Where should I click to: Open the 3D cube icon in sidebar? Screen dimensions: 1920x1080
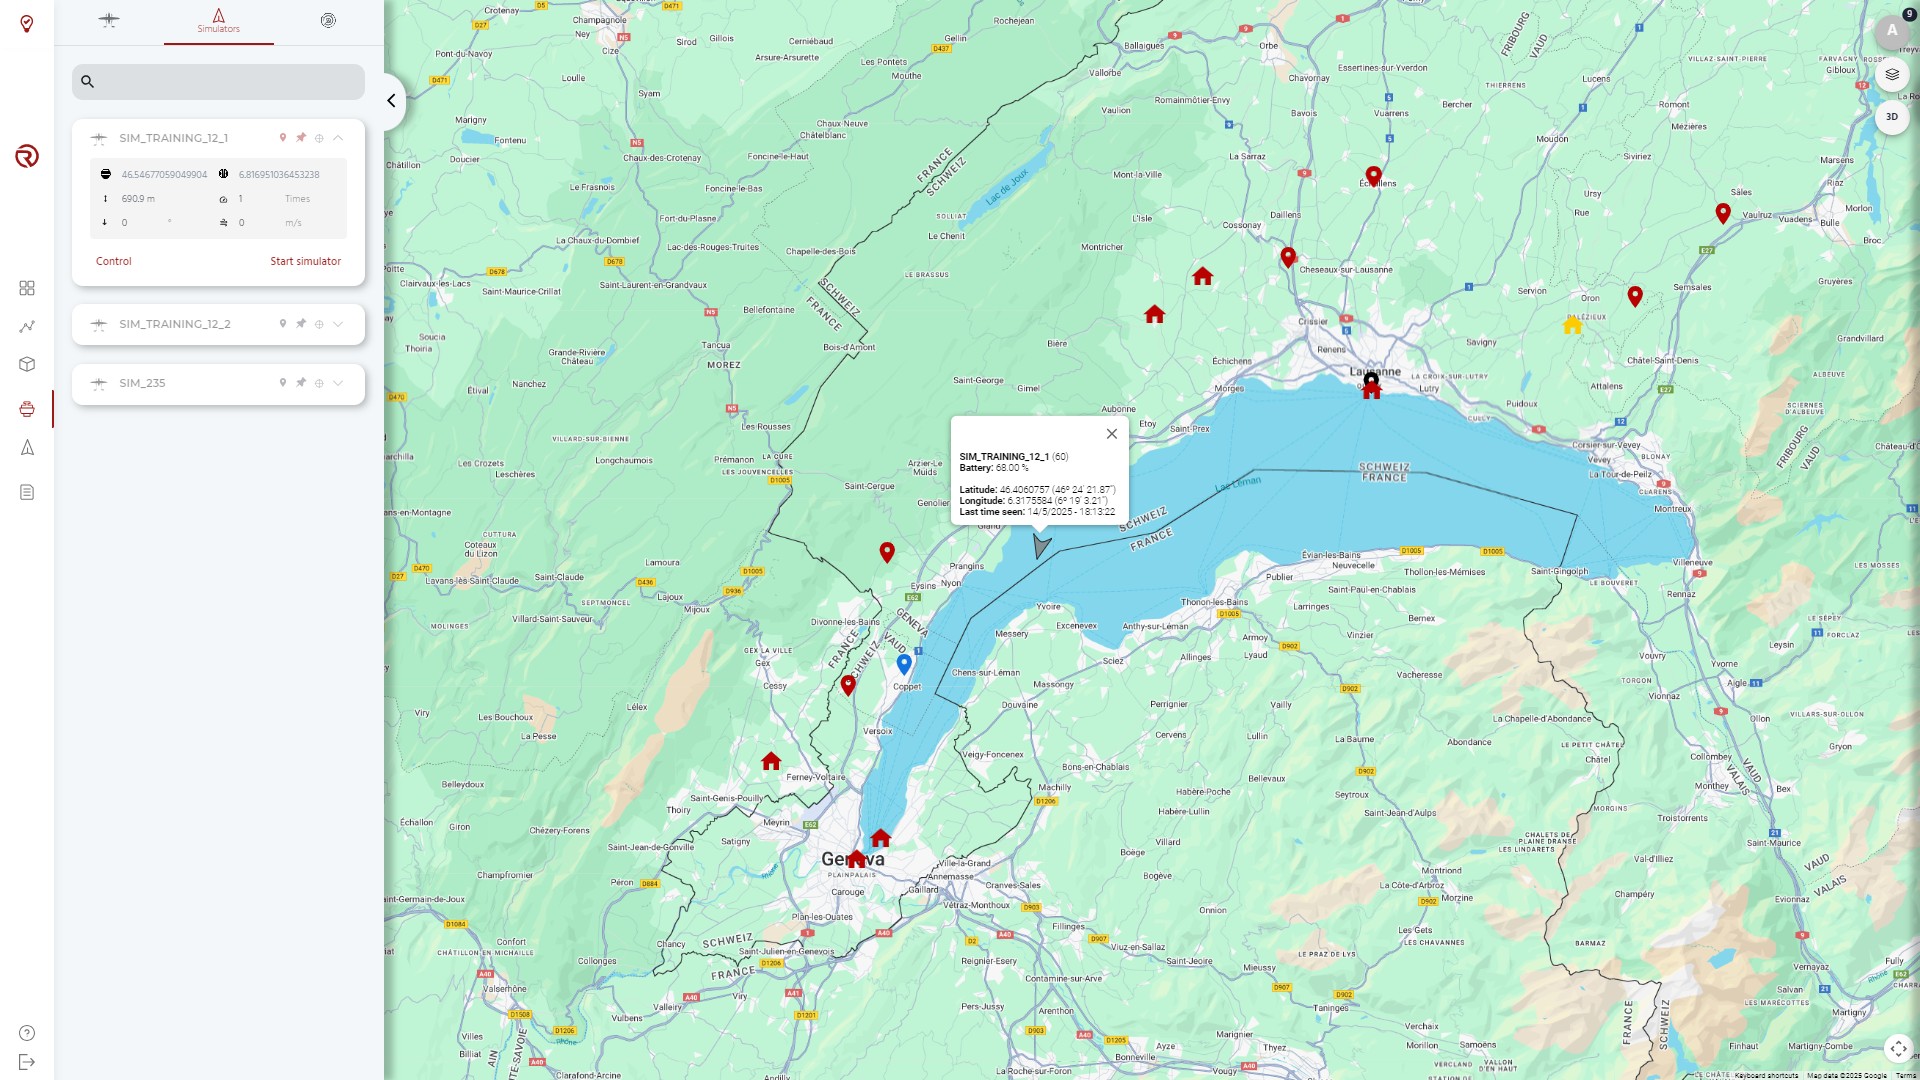pos(27,365)
